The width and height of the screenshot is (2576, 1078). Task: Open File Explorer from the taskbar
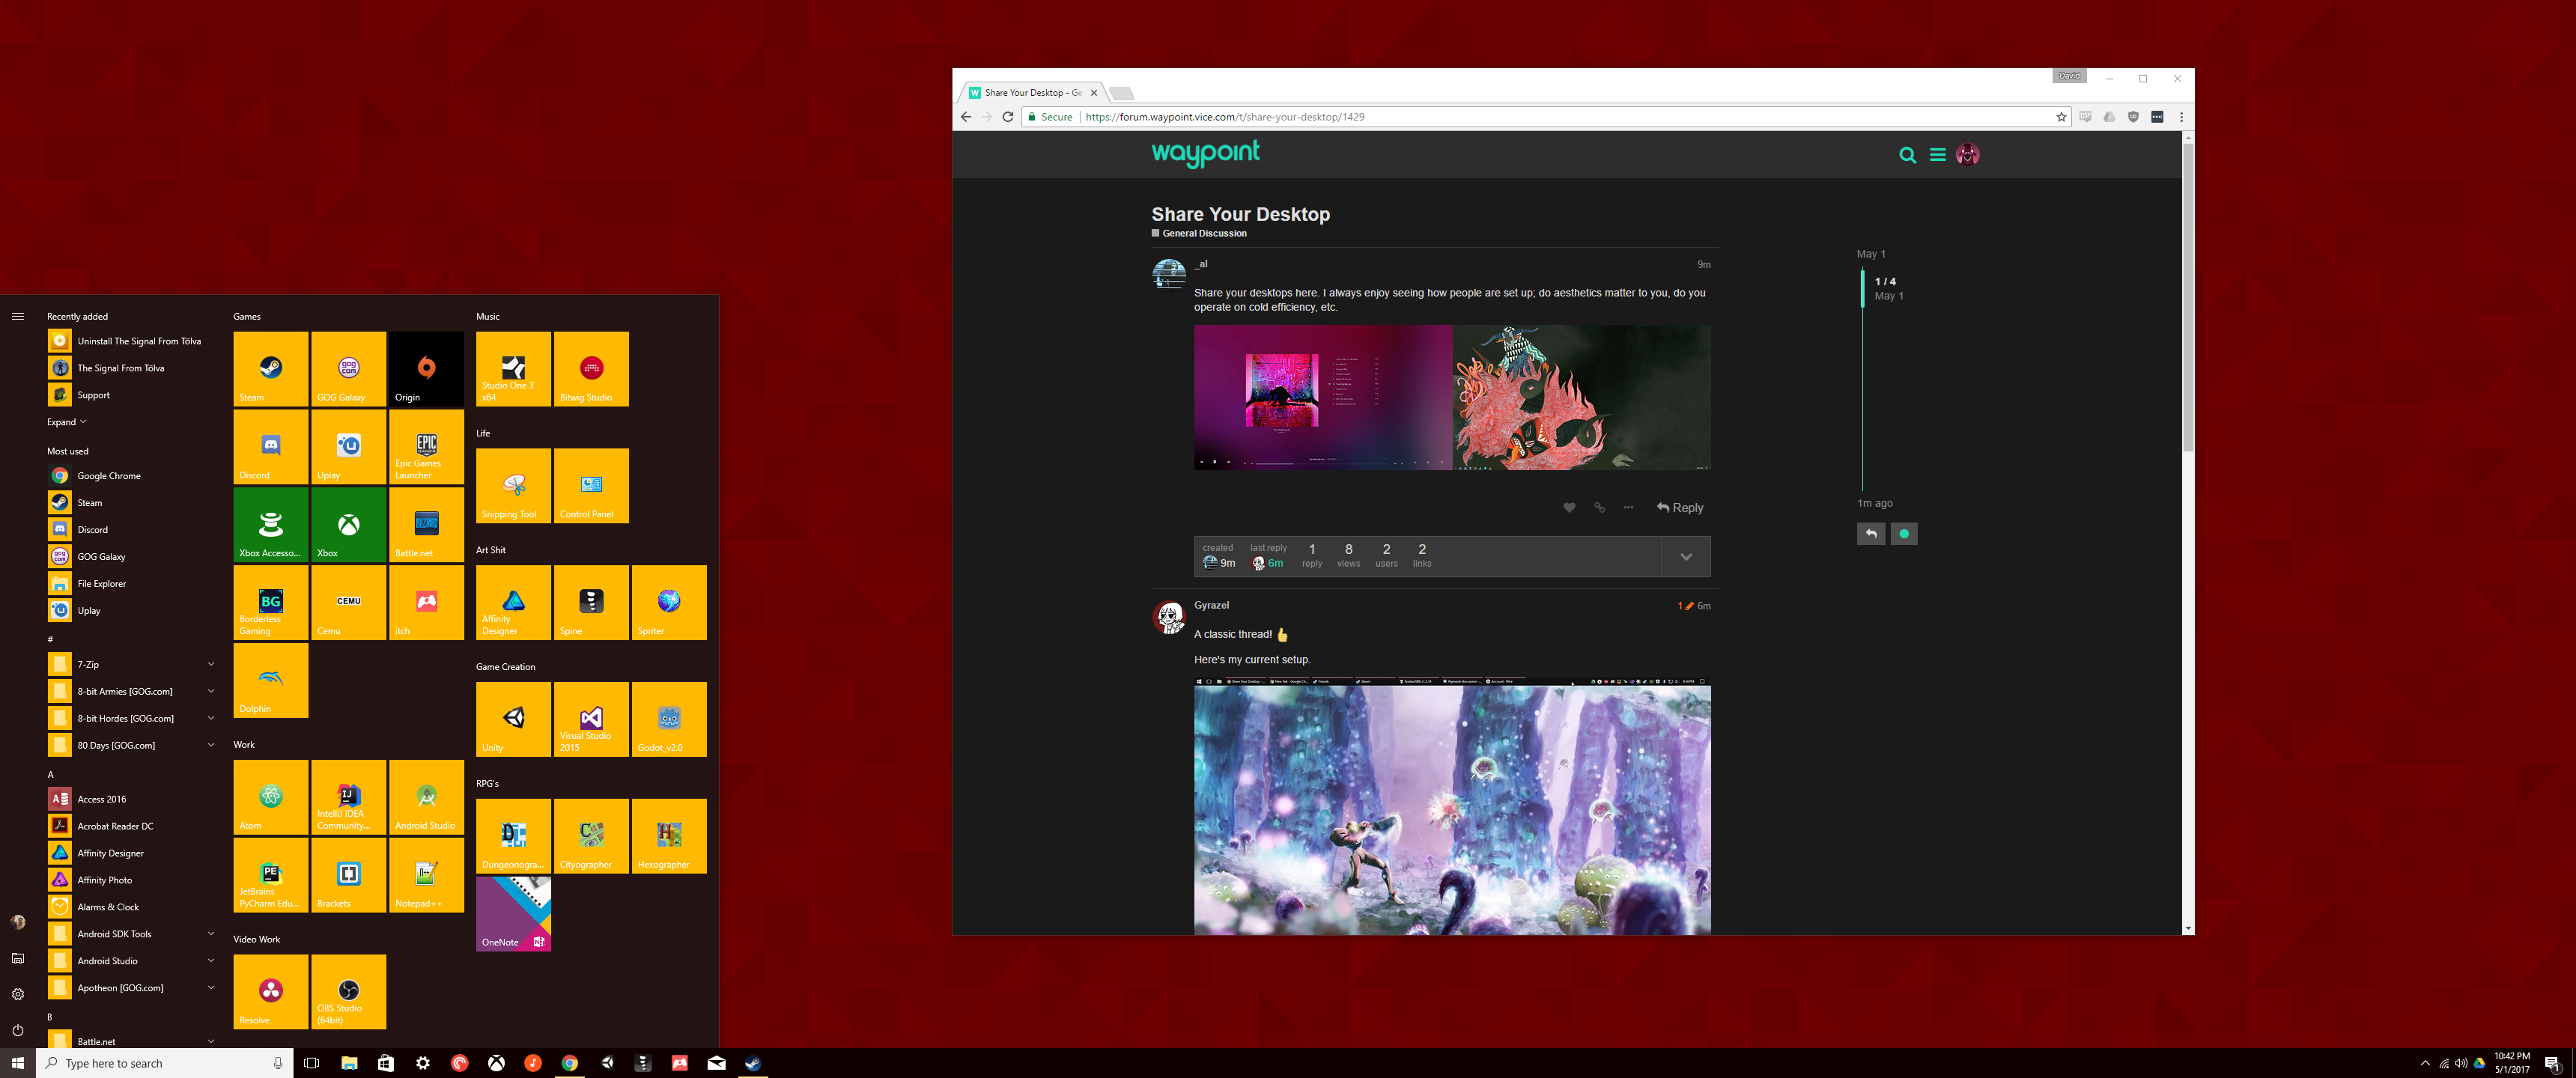pos(349,1063)
